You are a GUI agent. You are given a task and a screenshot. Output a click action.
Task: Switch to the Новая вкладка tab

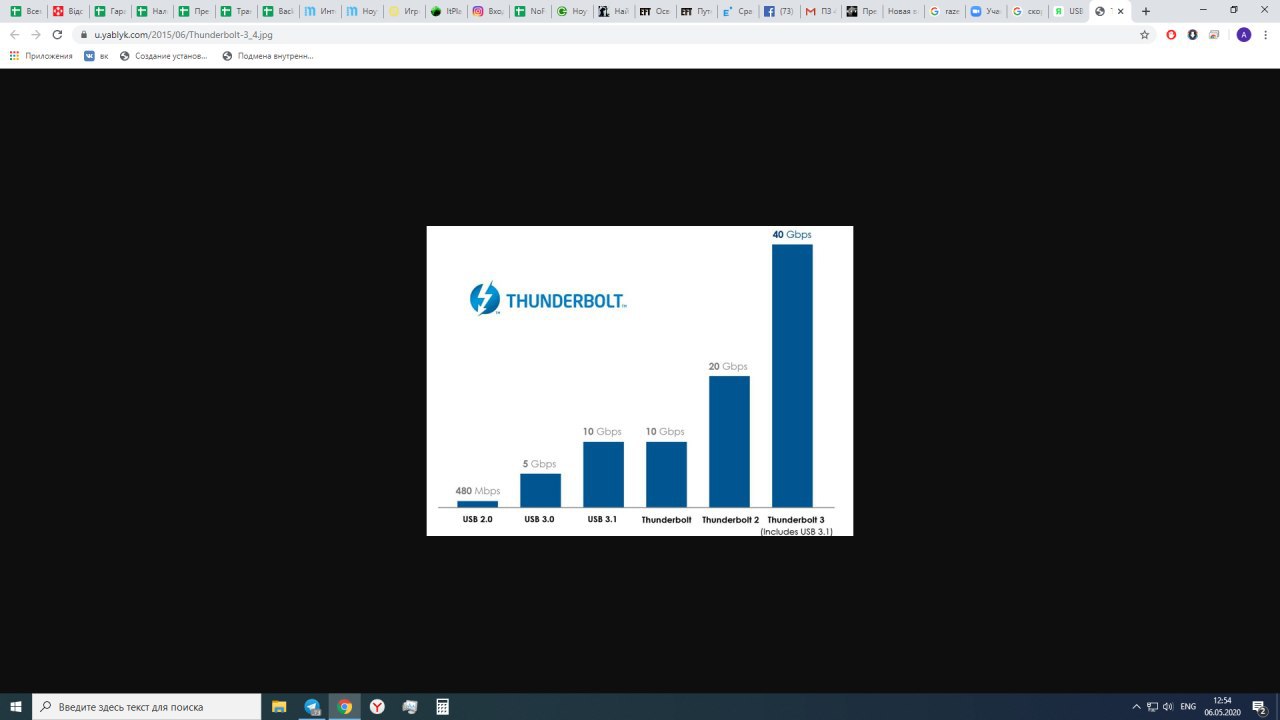pos(904,11)
